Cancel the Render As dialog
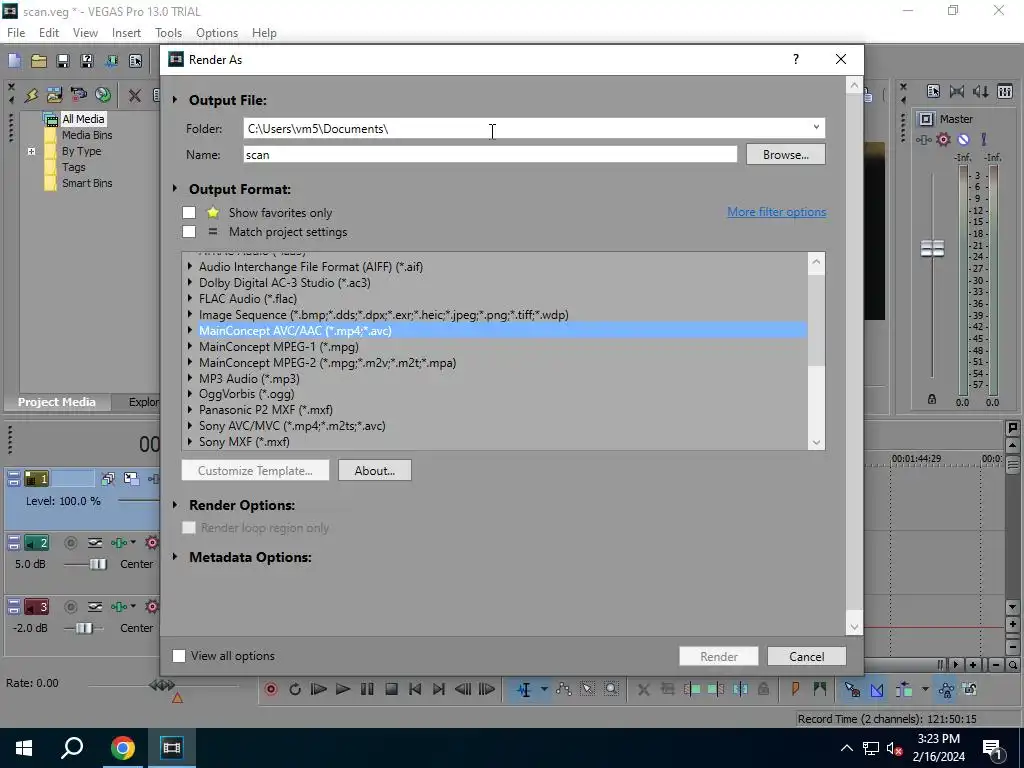This screenshot has width=1024, height=768. (807, 656)
